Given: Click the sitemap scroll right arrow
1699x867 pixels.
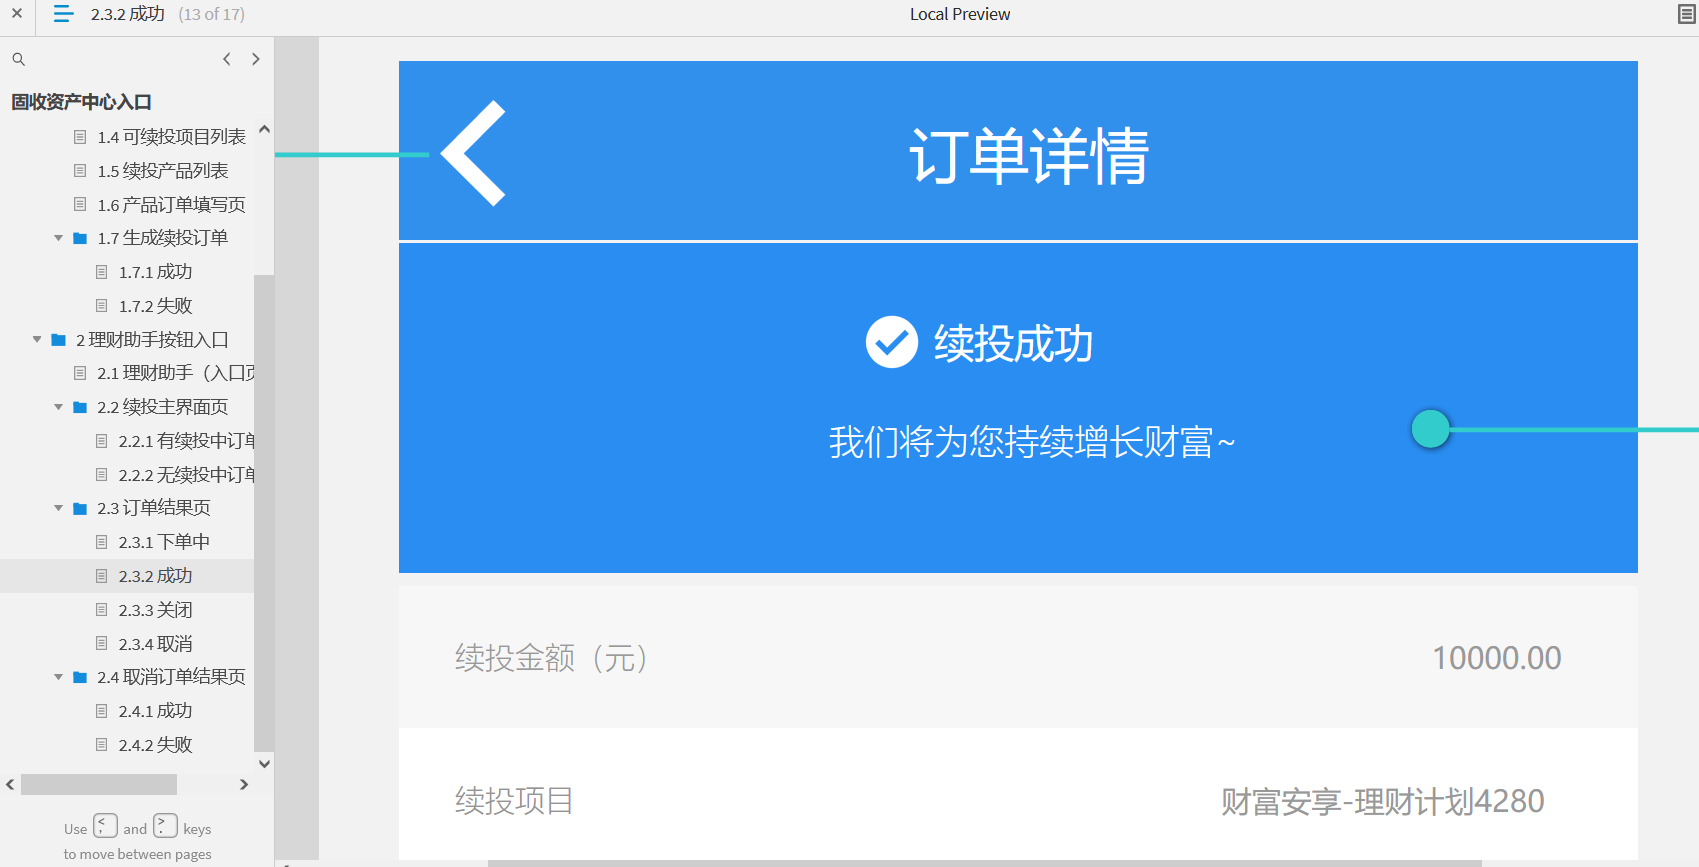Looking at the screenshot, I should (x=244, y=785).
